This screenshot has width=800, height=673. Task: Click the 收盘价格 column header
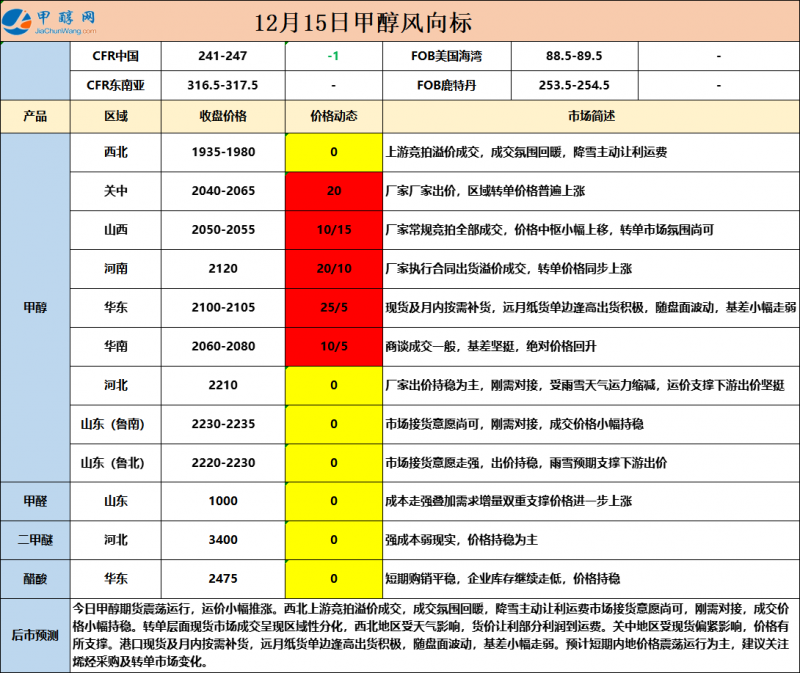tap(222, 116)
